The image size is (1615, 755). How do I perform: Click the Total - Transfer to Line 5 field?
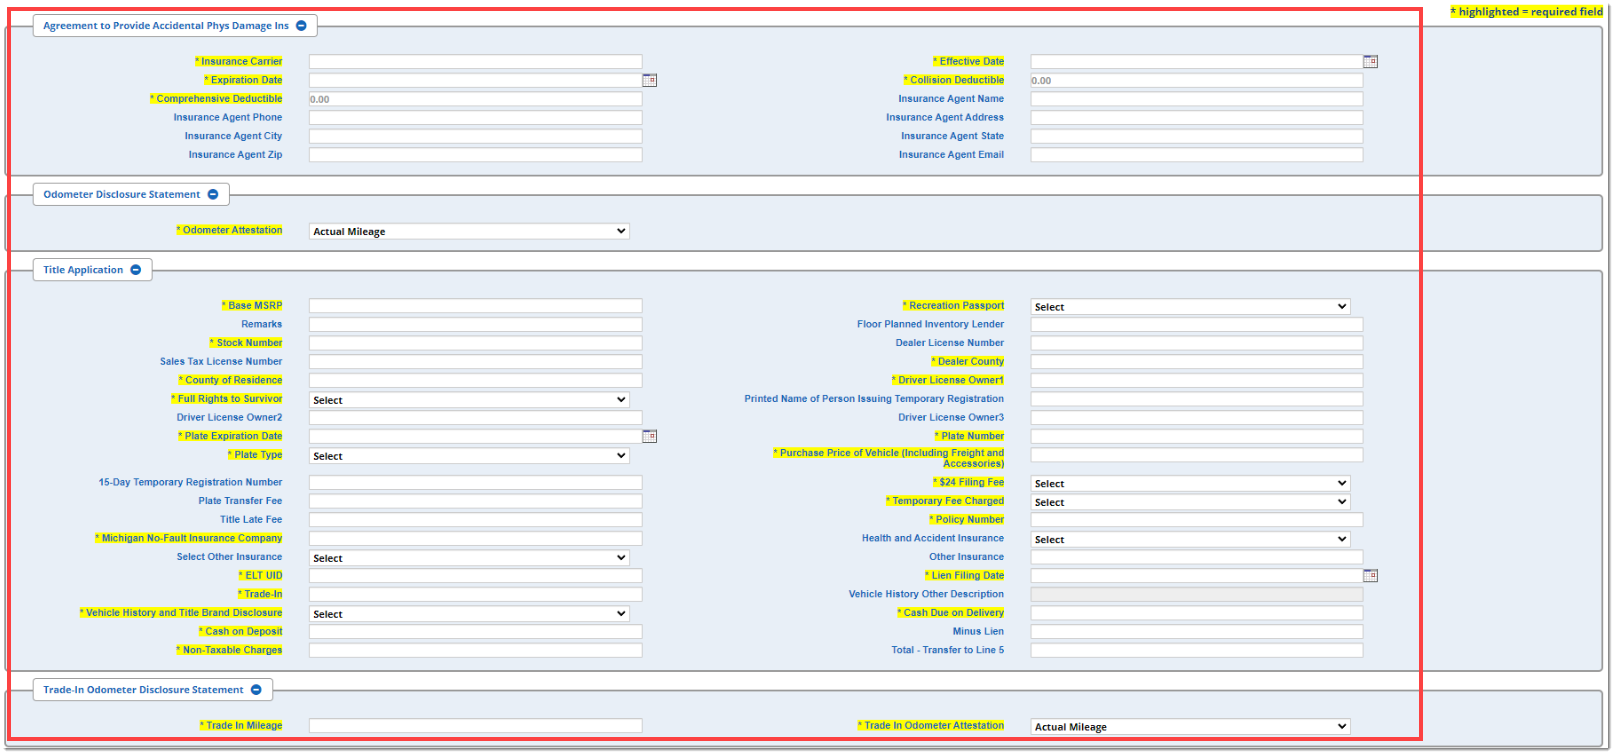[x=1197, y=651]
